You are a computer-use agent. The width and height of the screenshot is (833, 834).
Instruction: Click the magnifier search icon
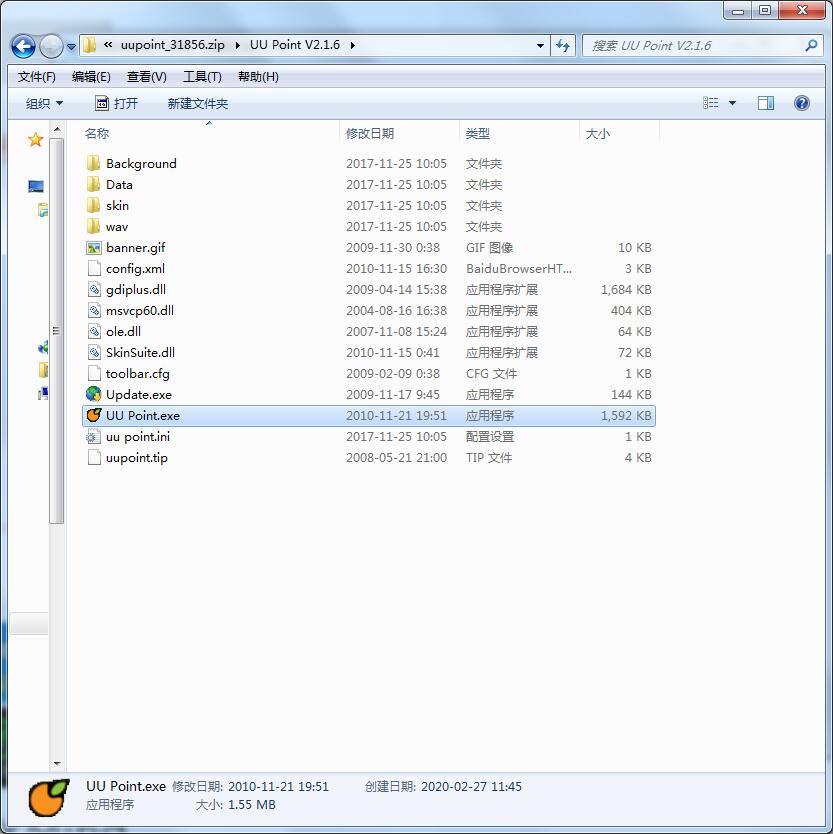click(811, 46)
